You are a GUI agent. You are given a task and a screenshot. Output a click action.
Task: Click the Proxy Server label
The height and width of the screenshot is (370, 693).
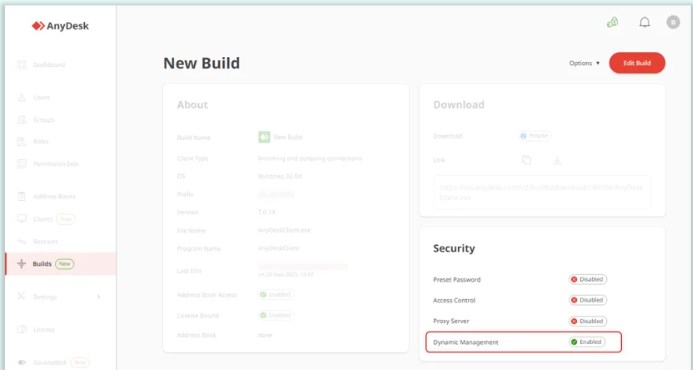coord(451,321)
